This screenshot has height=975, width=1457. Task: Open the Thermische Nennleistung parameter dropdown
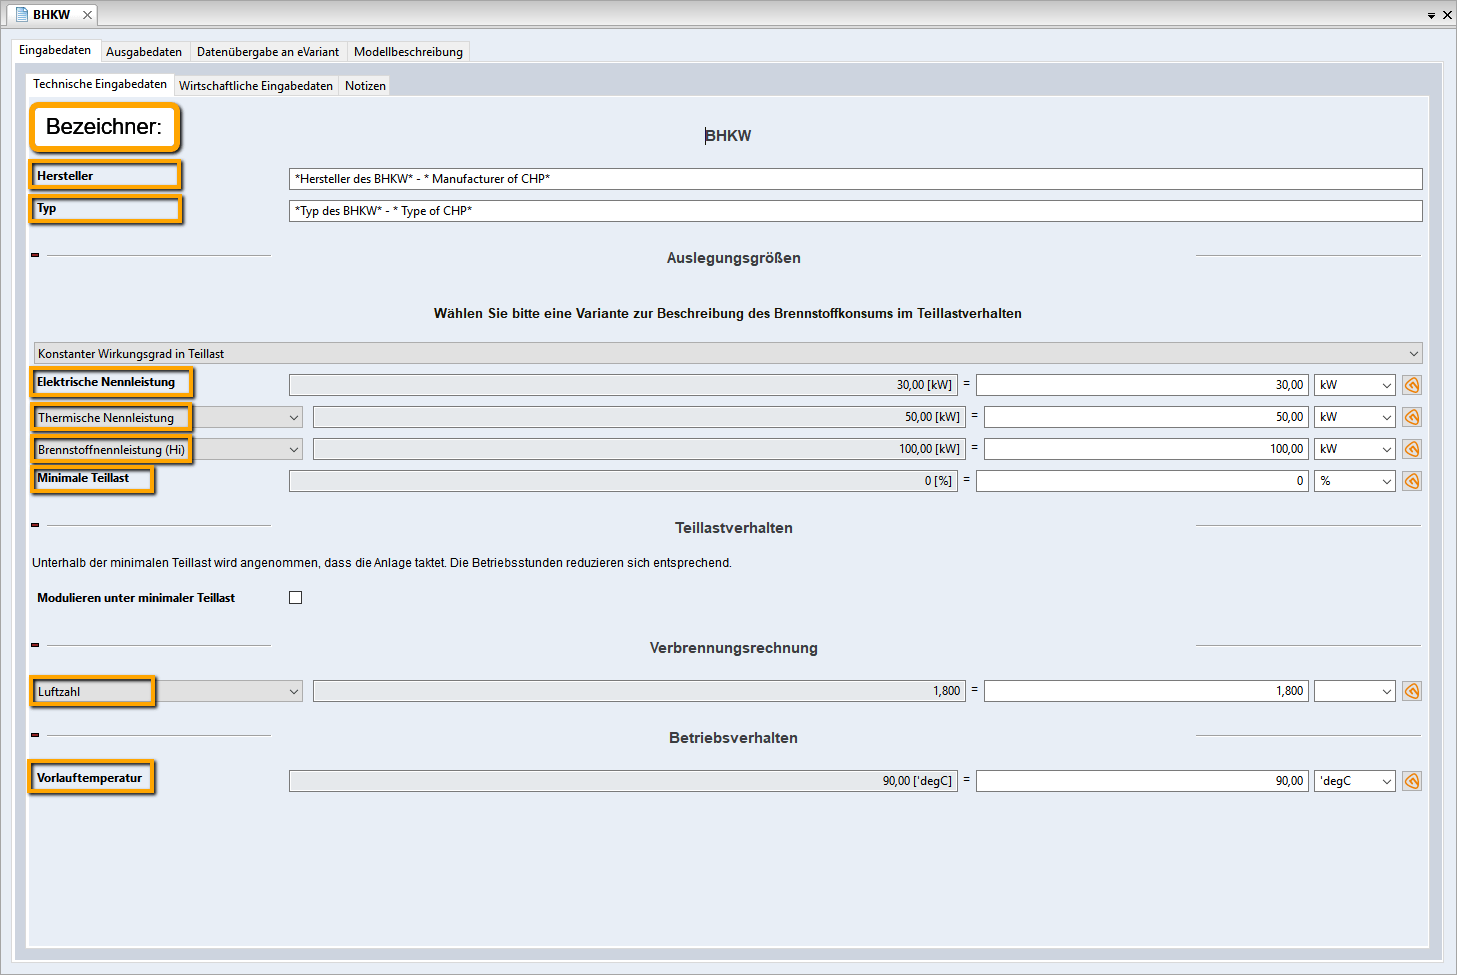[x=294, y=418]
